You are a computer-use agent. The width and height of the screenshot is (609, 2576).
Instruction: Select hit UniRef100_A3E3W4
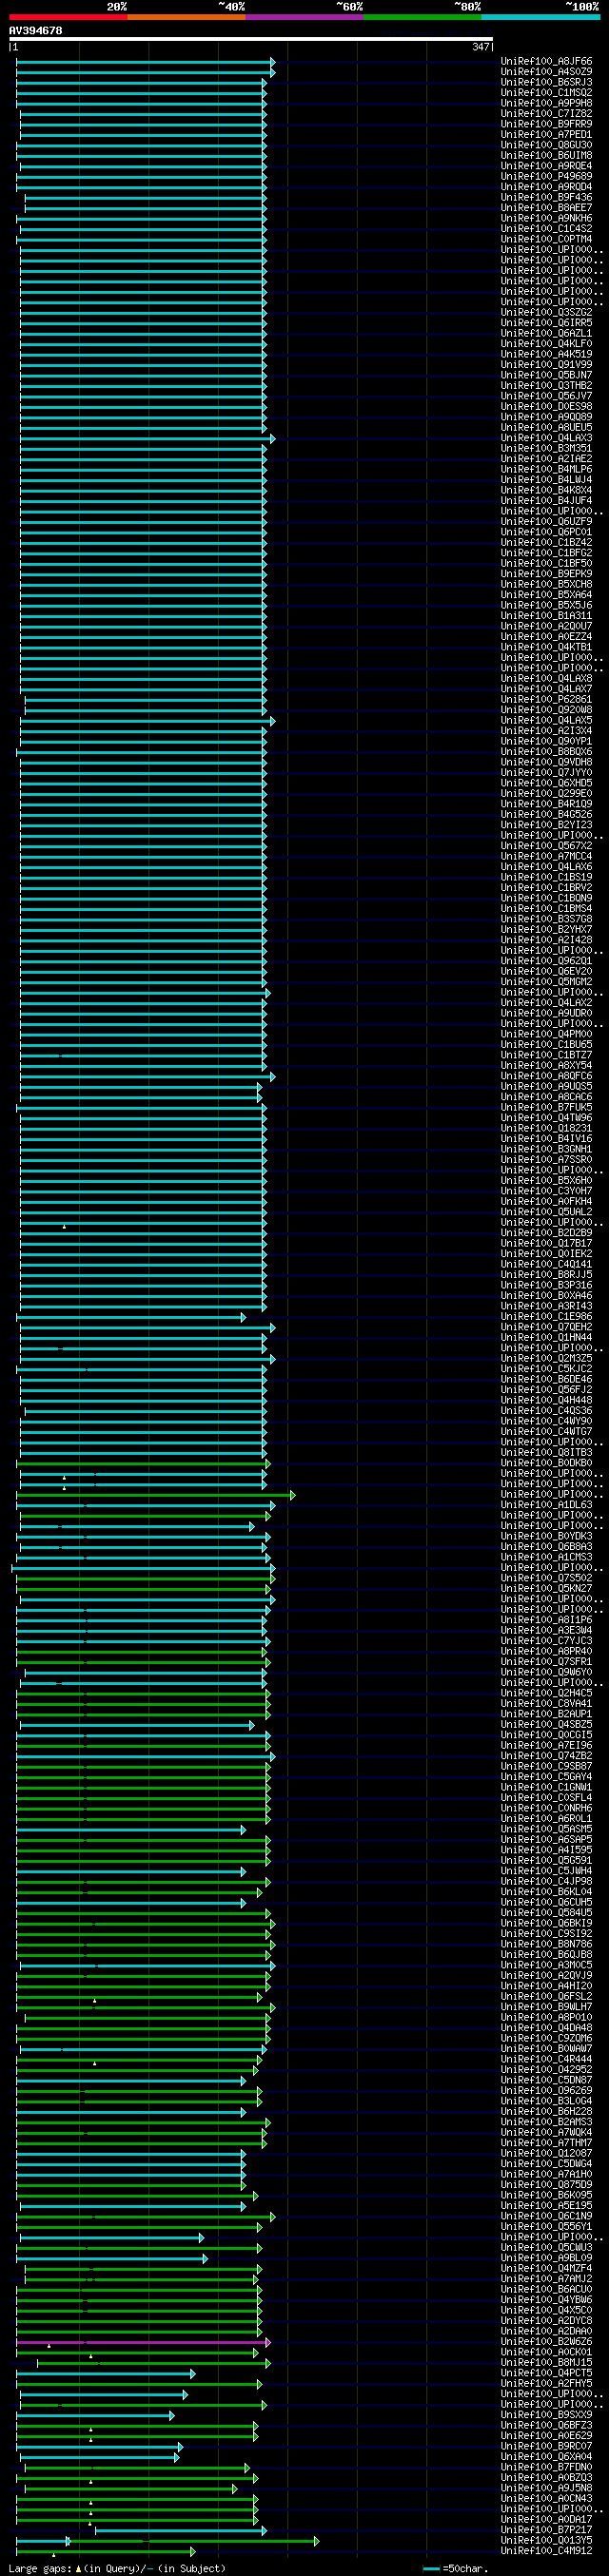pos(546,1631)
